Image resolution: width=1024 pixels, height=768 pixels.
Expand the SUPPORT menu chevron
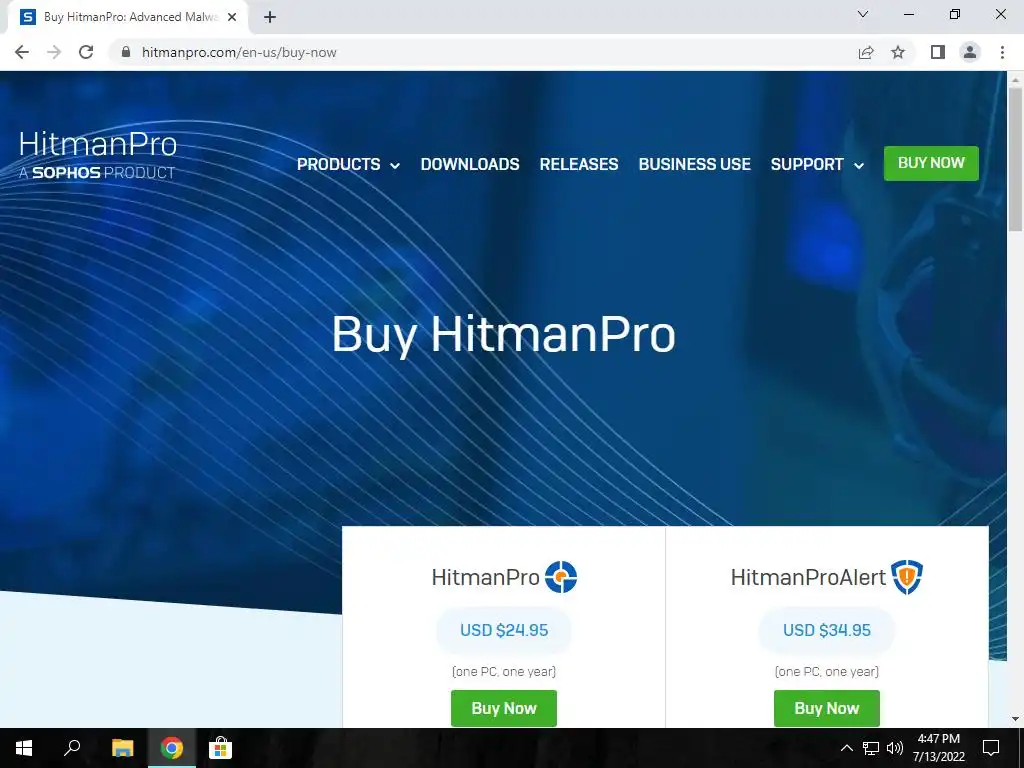(x=859, y=166)
